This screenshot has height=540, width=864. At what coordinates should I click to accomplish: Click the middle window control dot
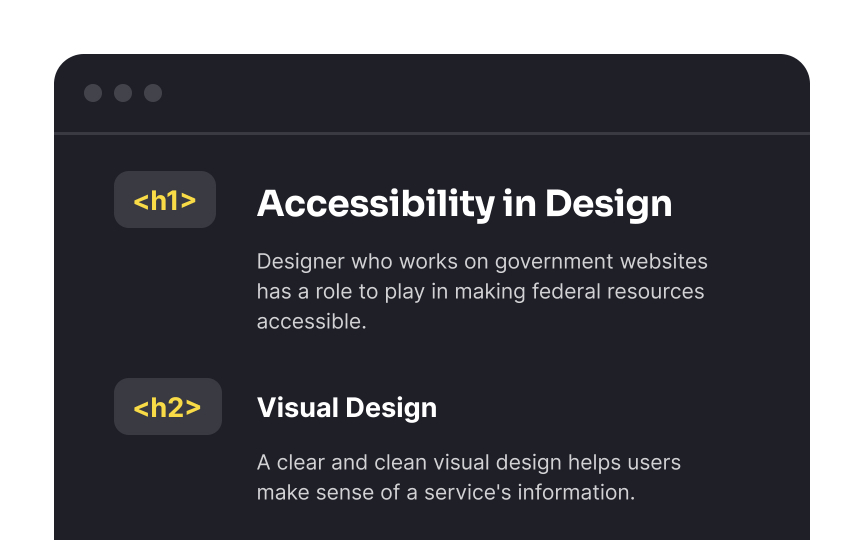click(x=123, y=93)
